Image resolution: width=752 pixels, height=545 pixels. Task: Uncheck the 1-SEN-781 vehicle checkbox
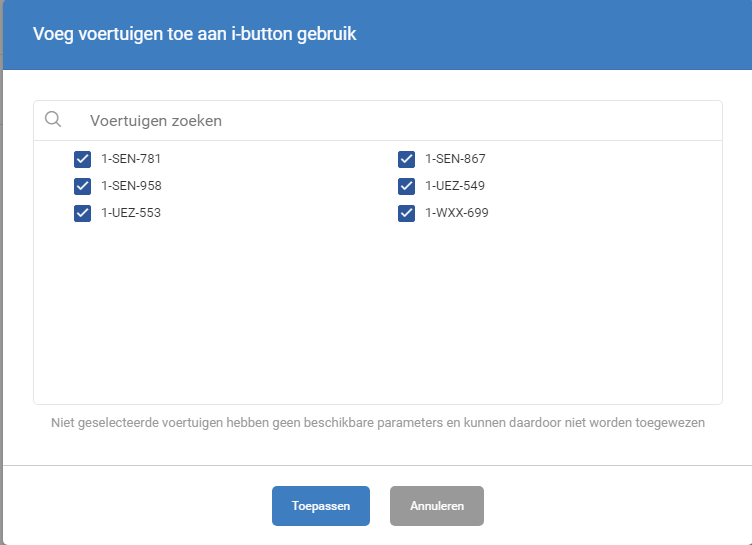pyautogui.click(x=82, y=159)
